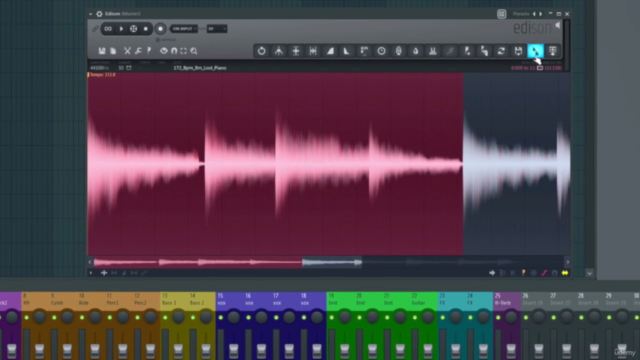Toggle the speaker icon below Edison's title bar
The height and width of the screenshot is (360, 640).
[558, 26]
